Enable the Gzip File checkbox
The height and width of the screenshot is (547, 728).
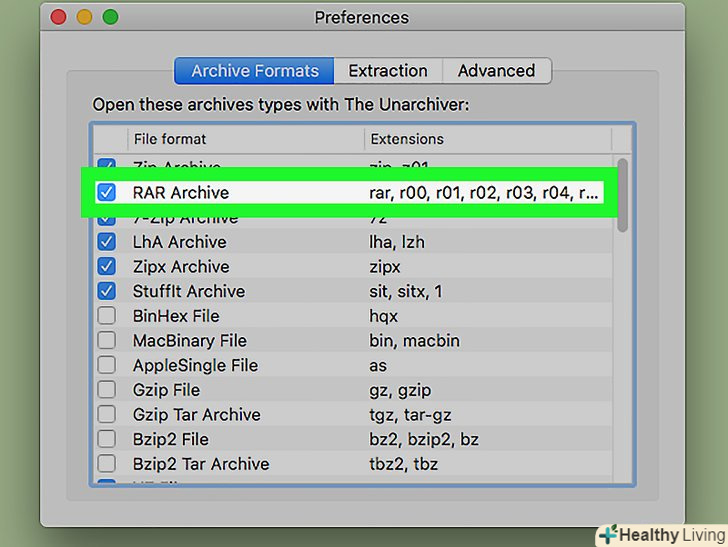pyautogui.click(x=106, y=390)
